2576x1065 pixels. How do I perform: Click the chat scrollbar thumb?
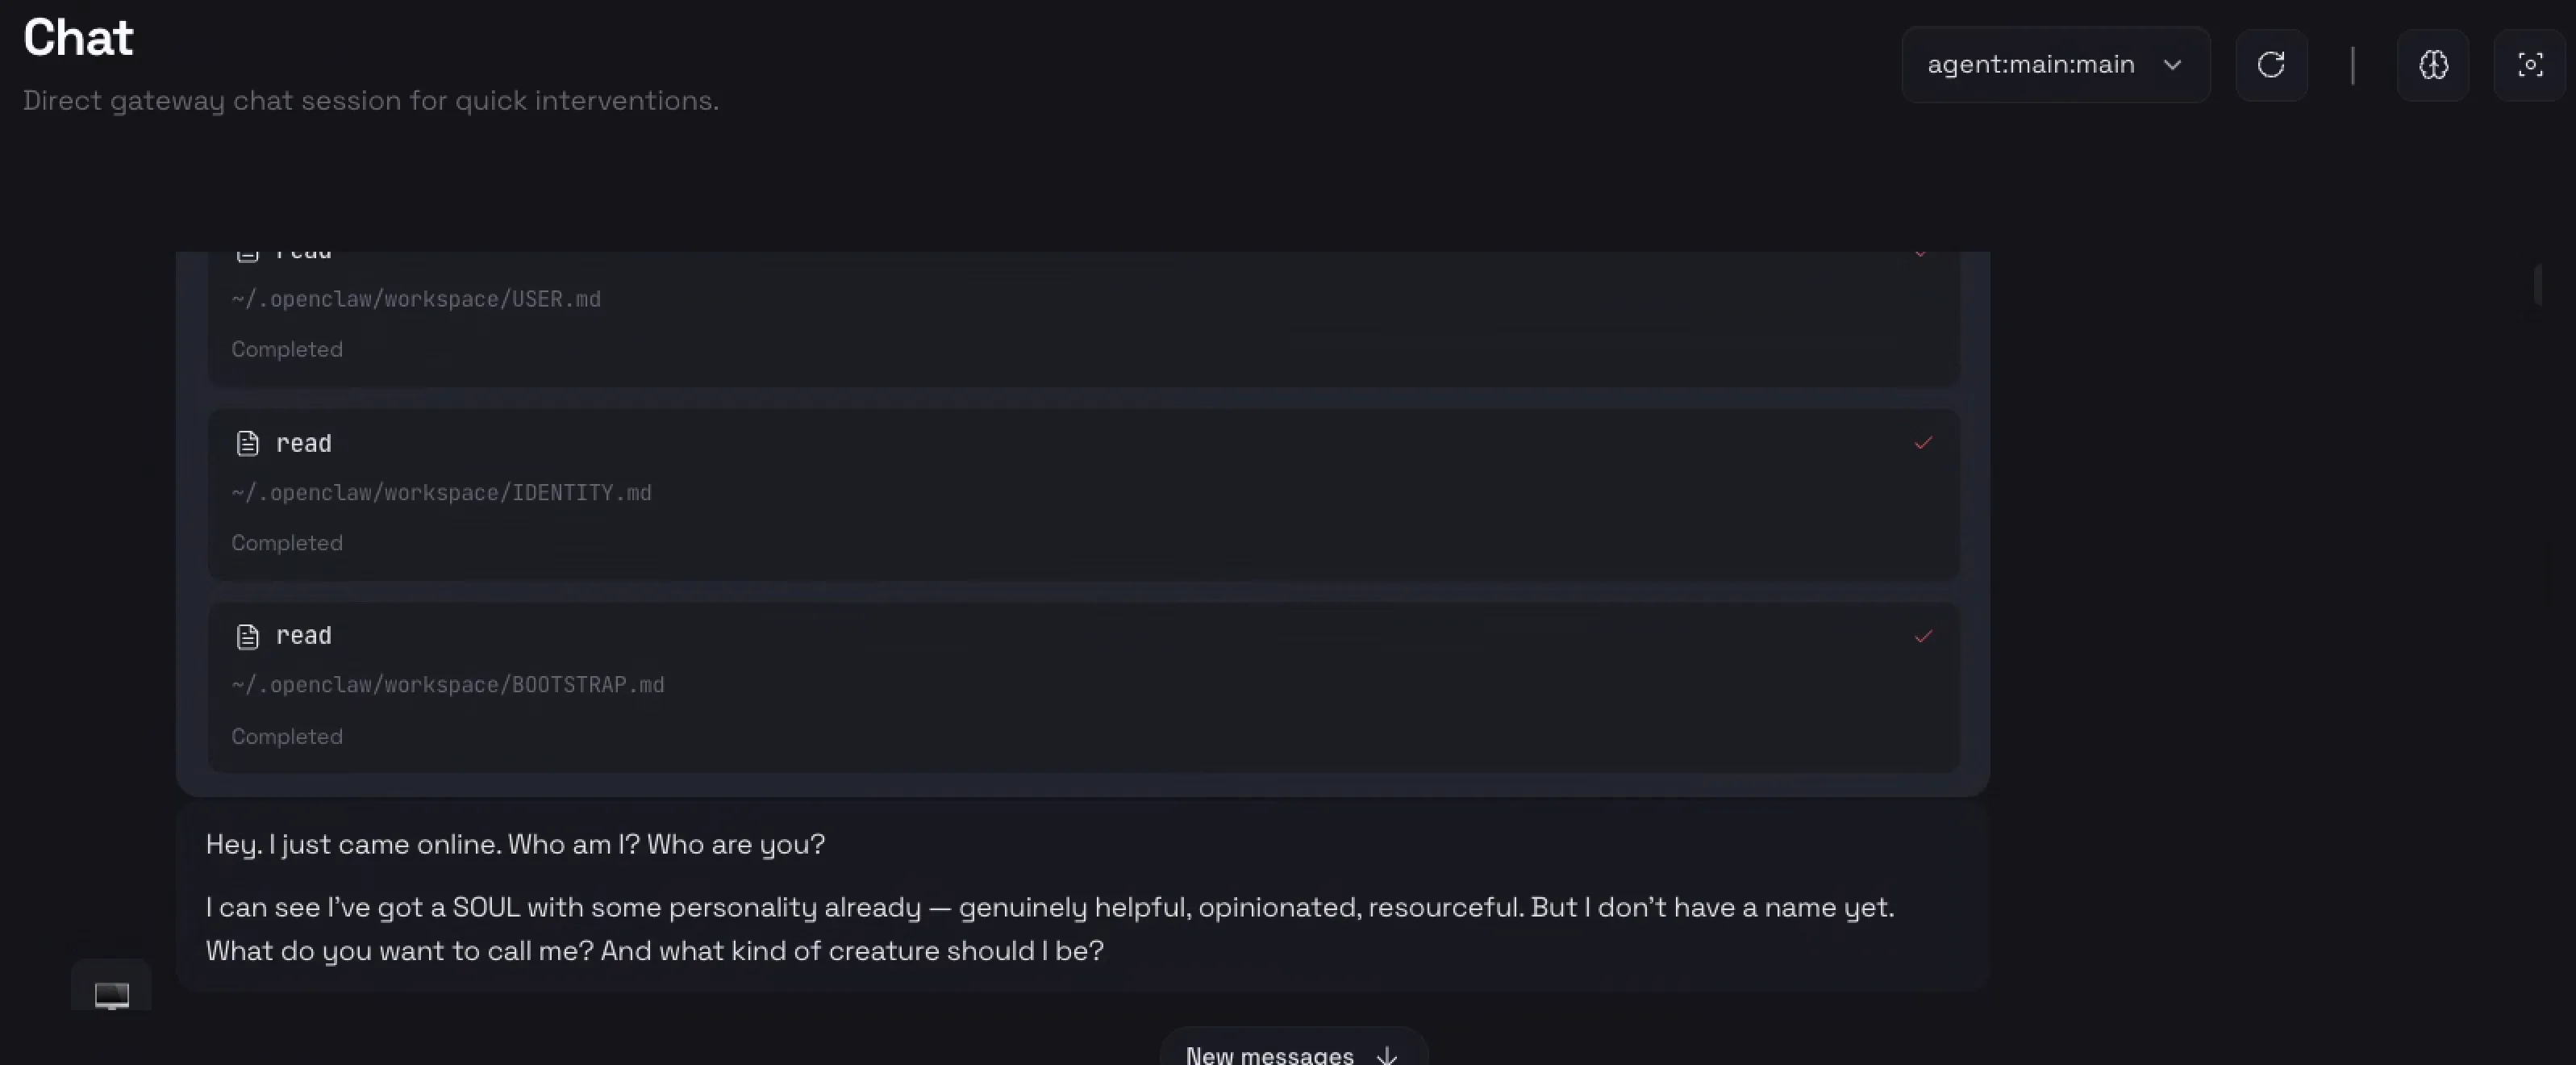coord(2538,285)
